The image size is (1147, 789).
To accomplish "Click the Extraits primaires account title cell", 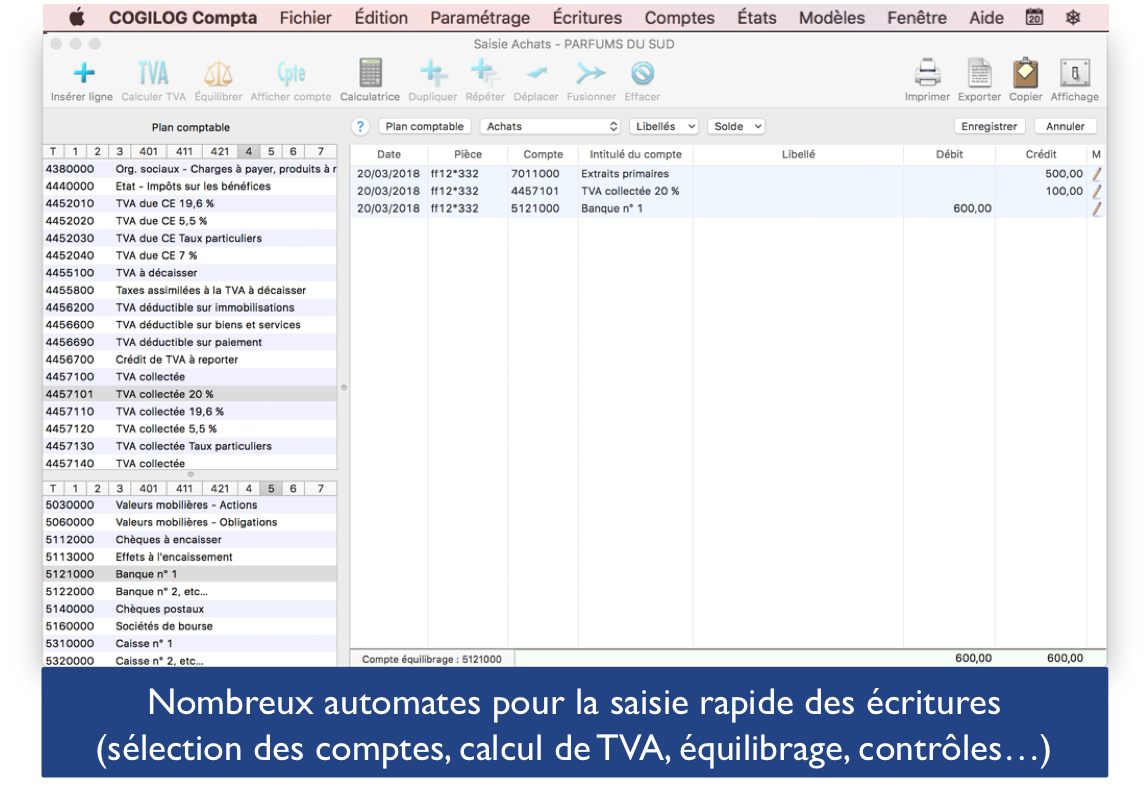I will (636, 174).
